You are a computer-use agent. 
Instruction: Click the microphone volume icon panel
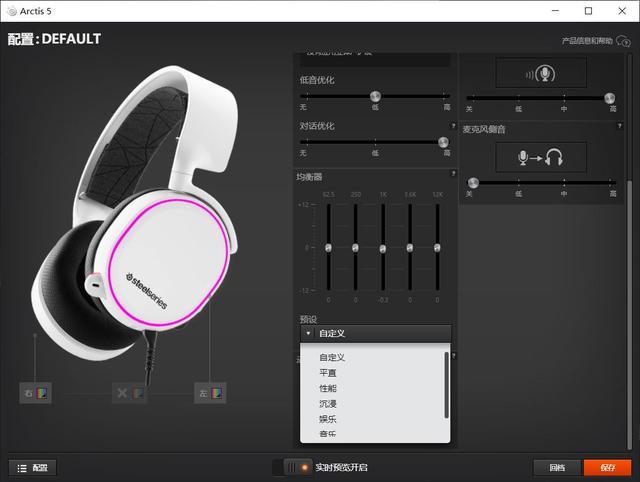(541, 73)
